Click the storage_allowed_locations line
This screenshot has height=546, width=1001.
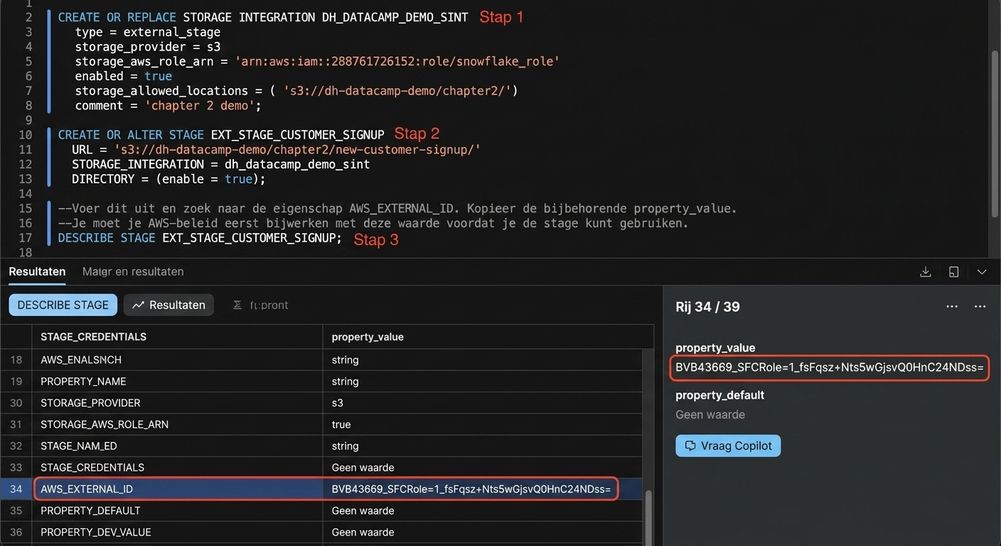[x=296, y=91]
